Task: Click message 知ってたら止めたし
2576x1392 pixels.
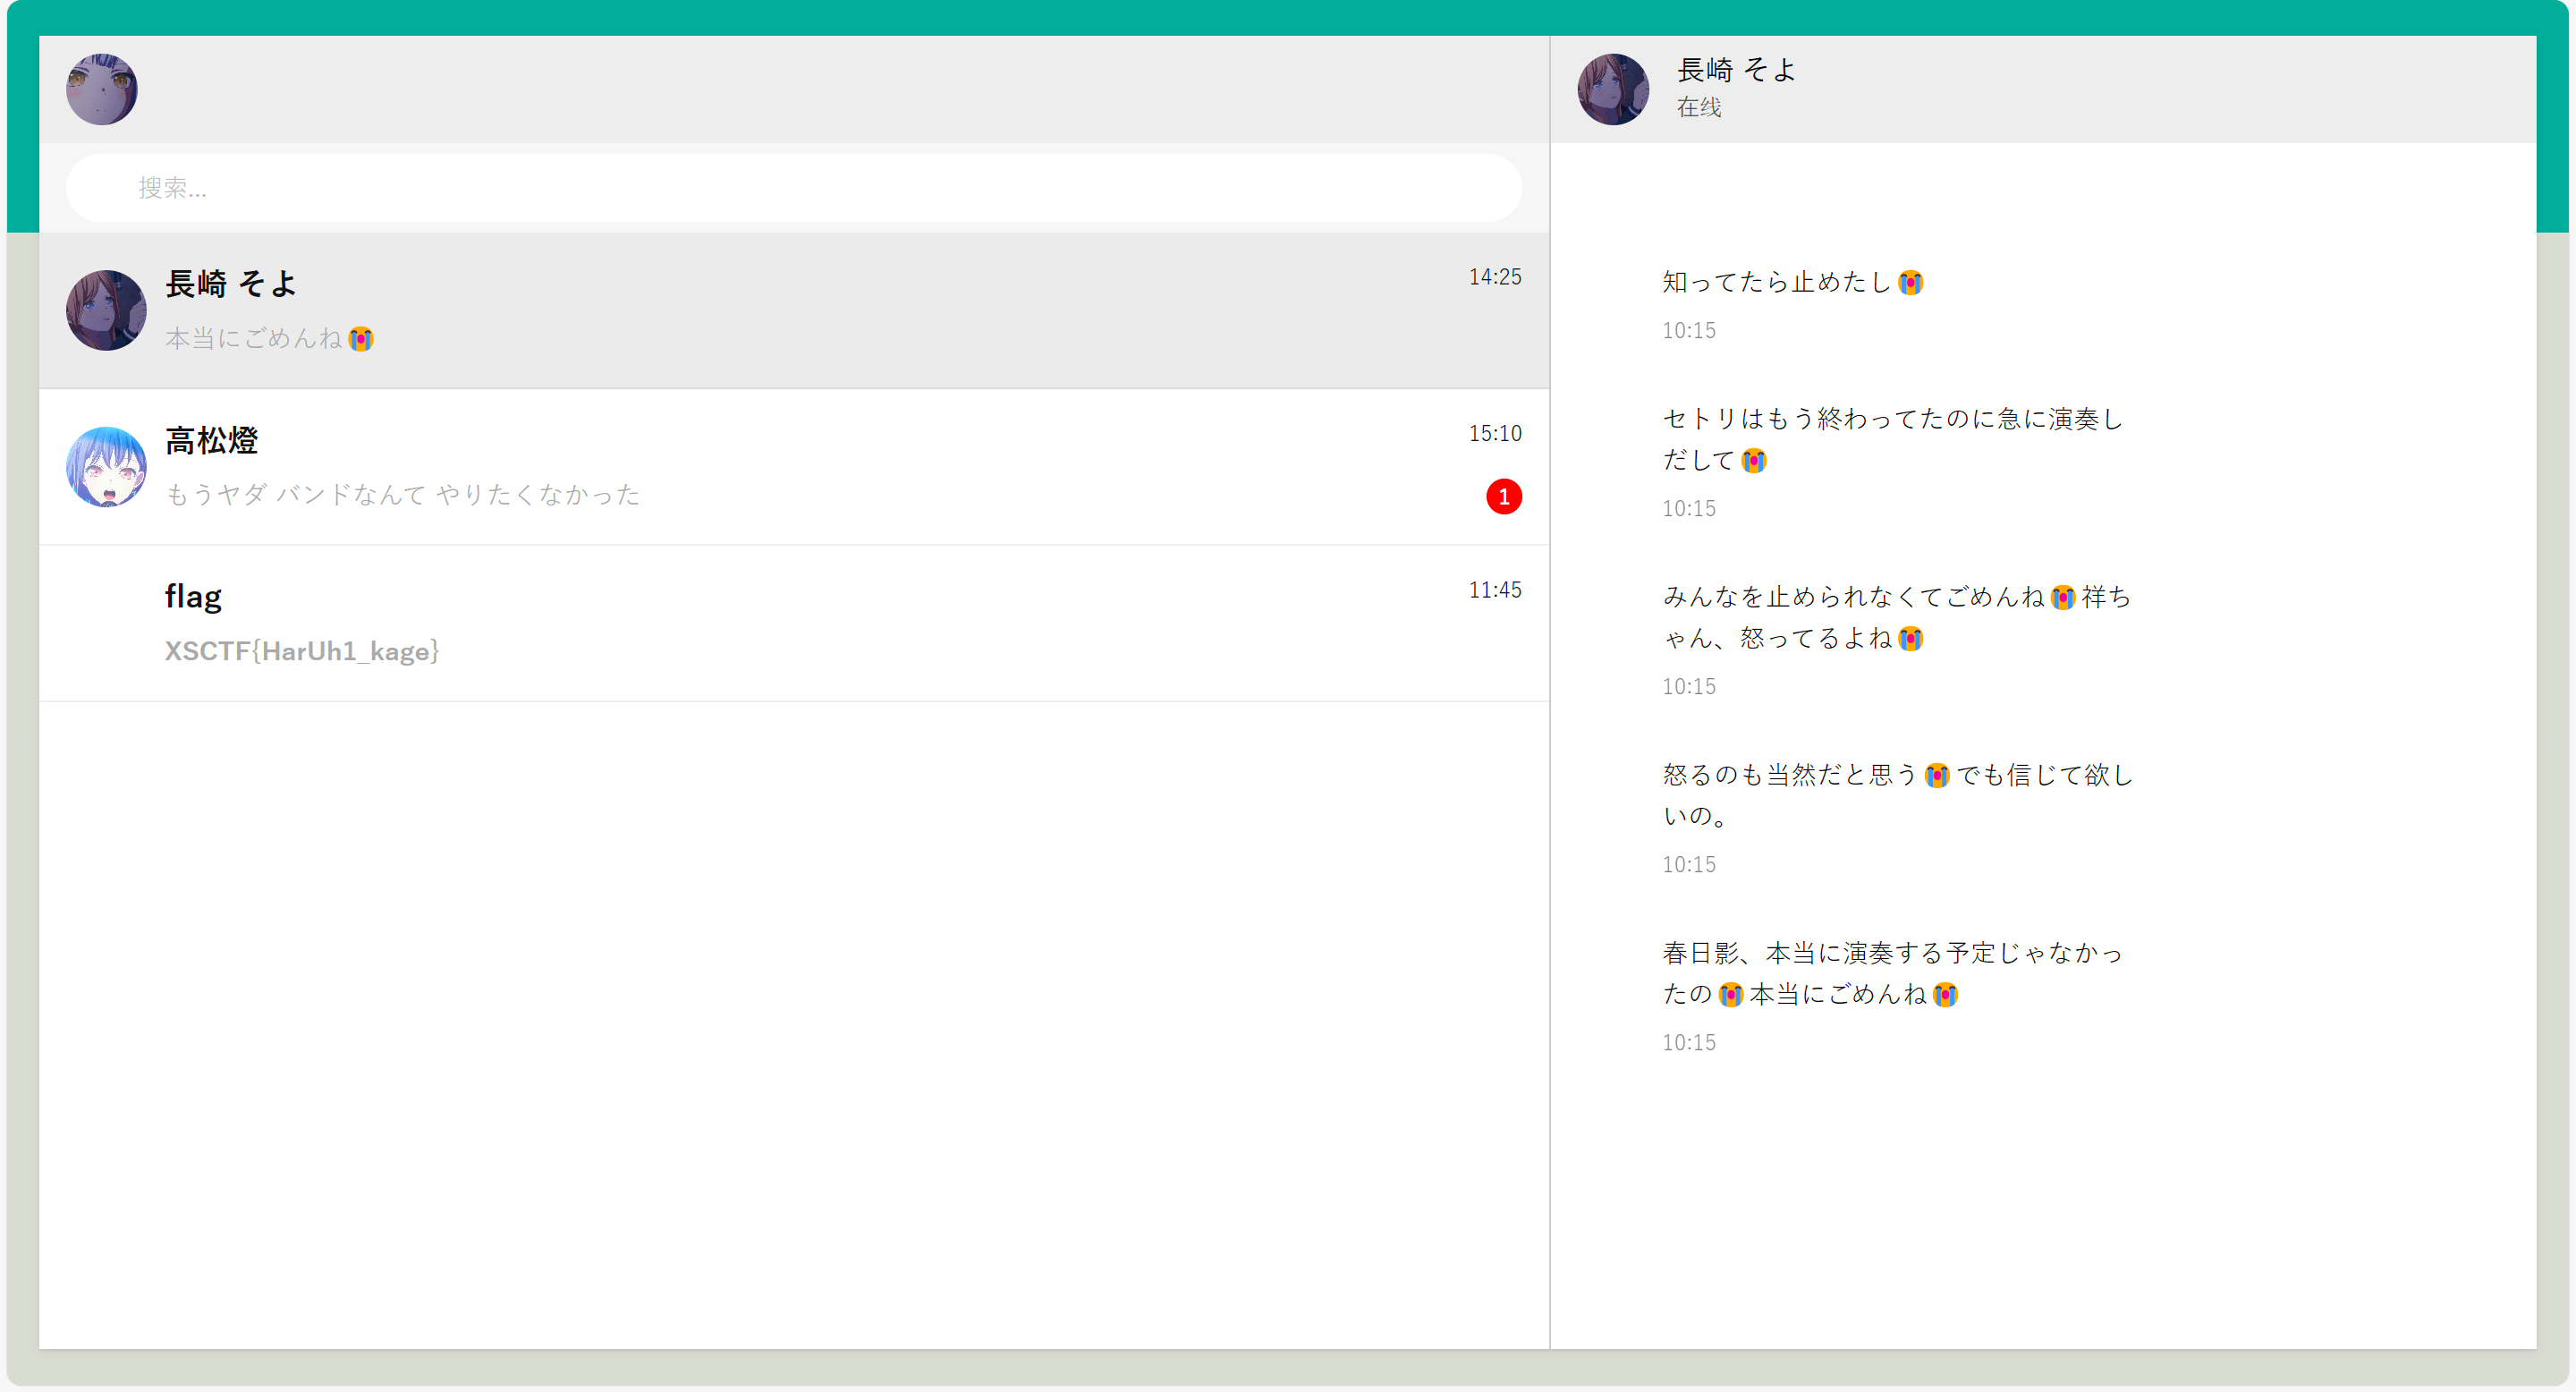Action: 1792,282
